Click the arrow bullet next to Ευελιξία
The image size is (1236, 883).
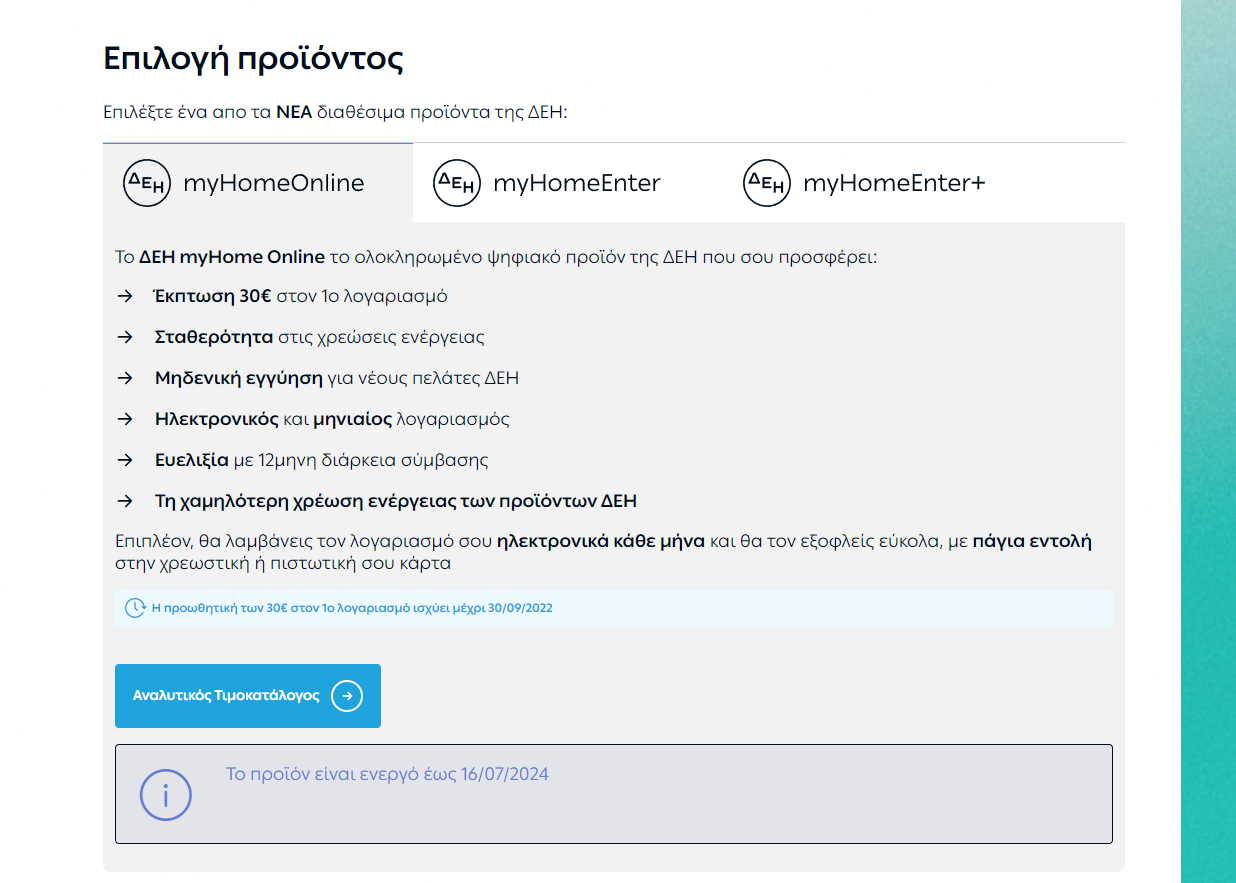click(125, 460)
